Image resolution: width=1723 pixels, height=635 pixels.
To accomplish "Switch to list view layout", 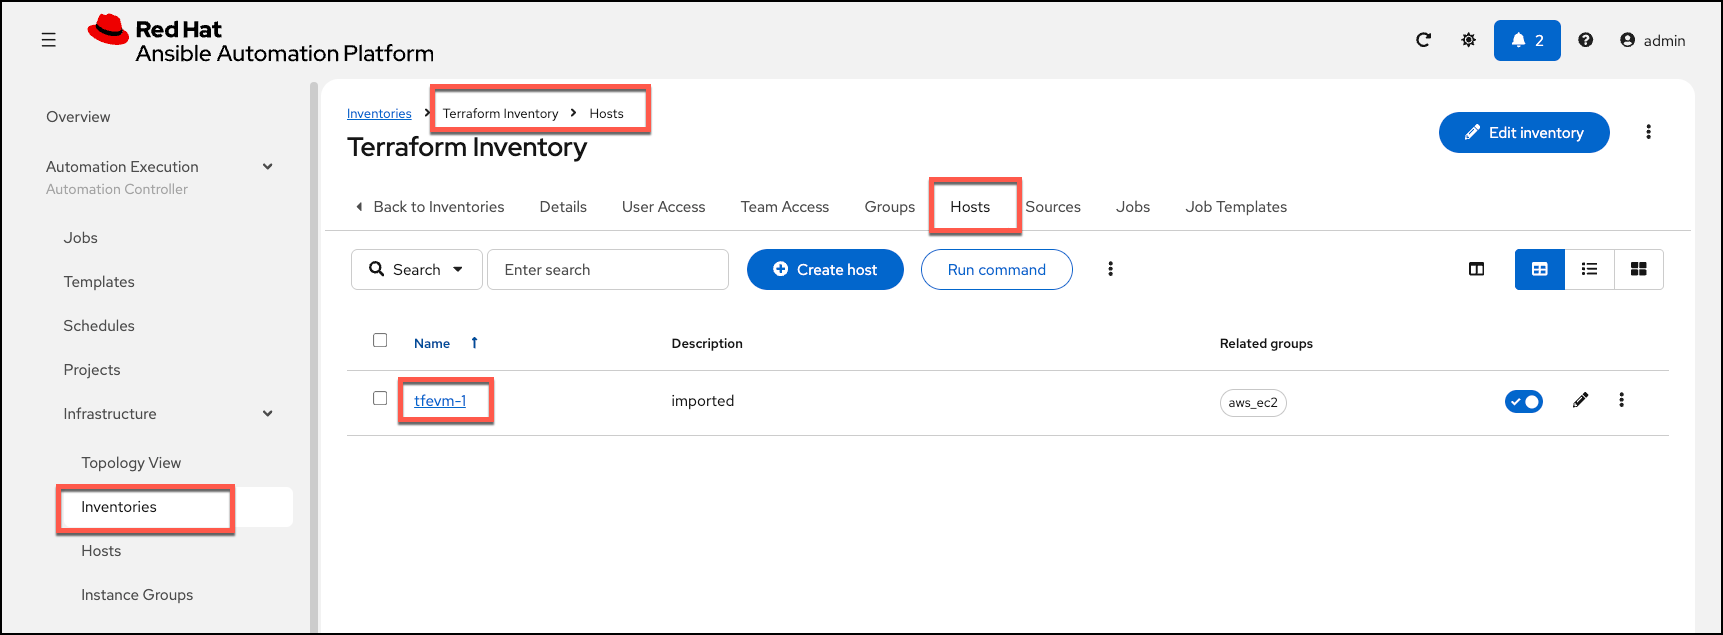I will pyautogui.click(x=1589, y=269).
